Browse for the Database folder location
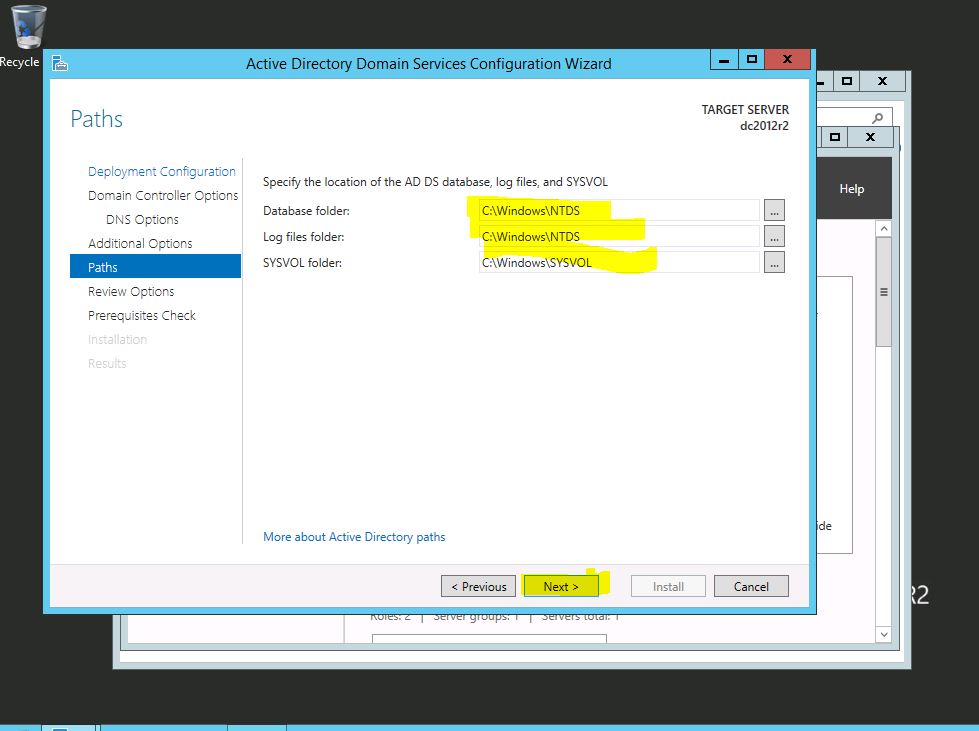The image size is (979, 731). [x=774, y=210]
